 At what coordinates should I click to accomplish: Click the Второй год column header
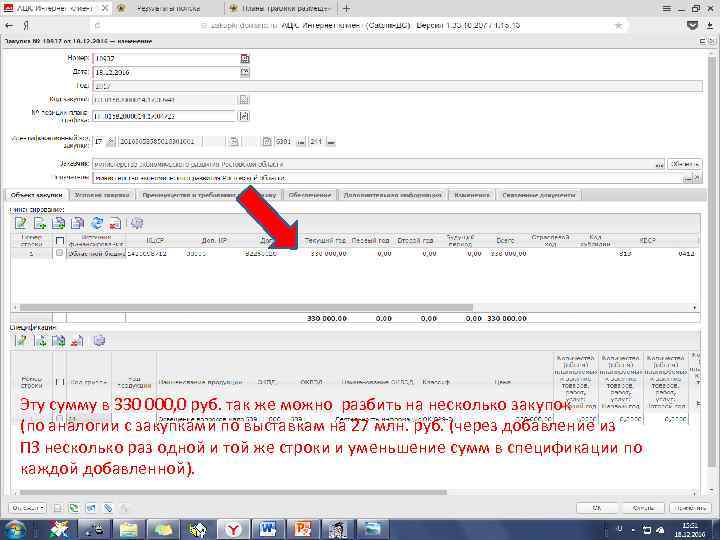click(416, 241)
